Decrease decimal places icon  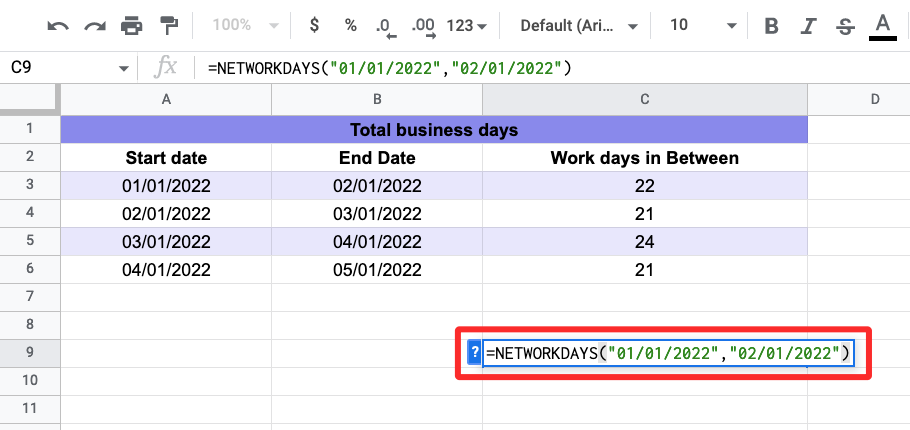tap(386, 25)
